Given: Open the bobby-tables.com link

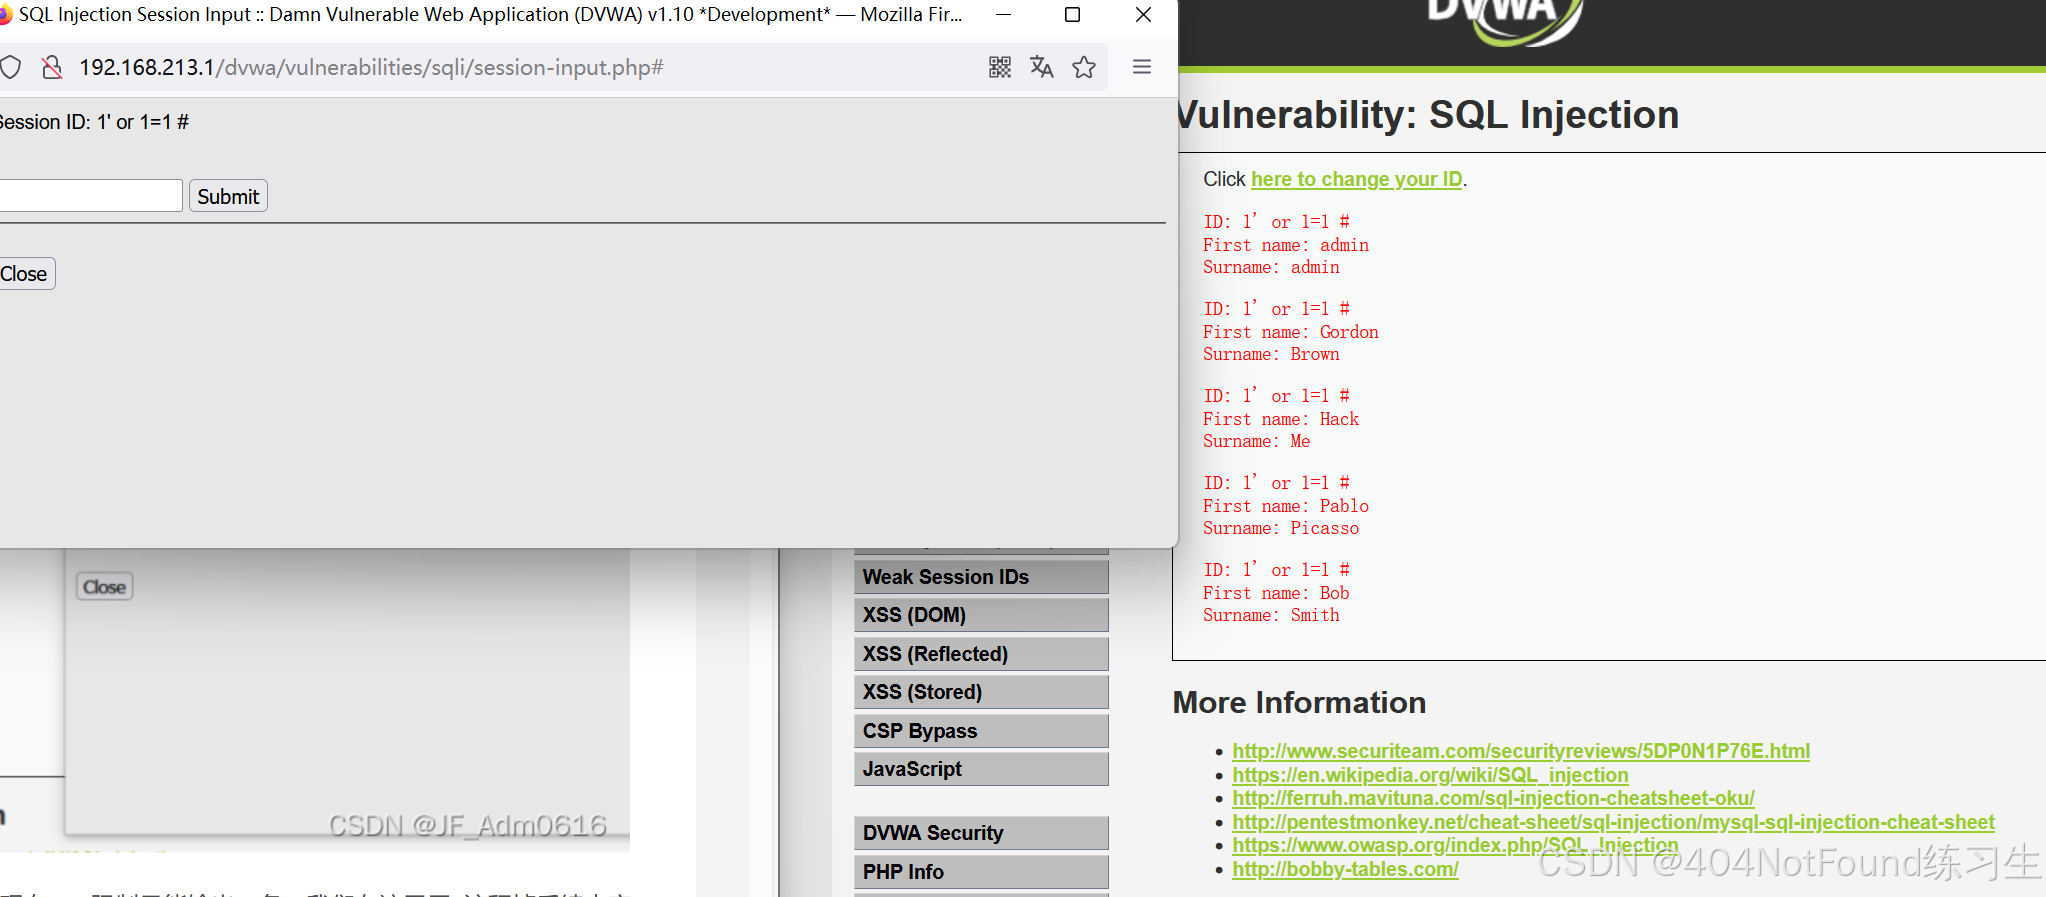Looking at the screenshot, I should coord(1345,869).
